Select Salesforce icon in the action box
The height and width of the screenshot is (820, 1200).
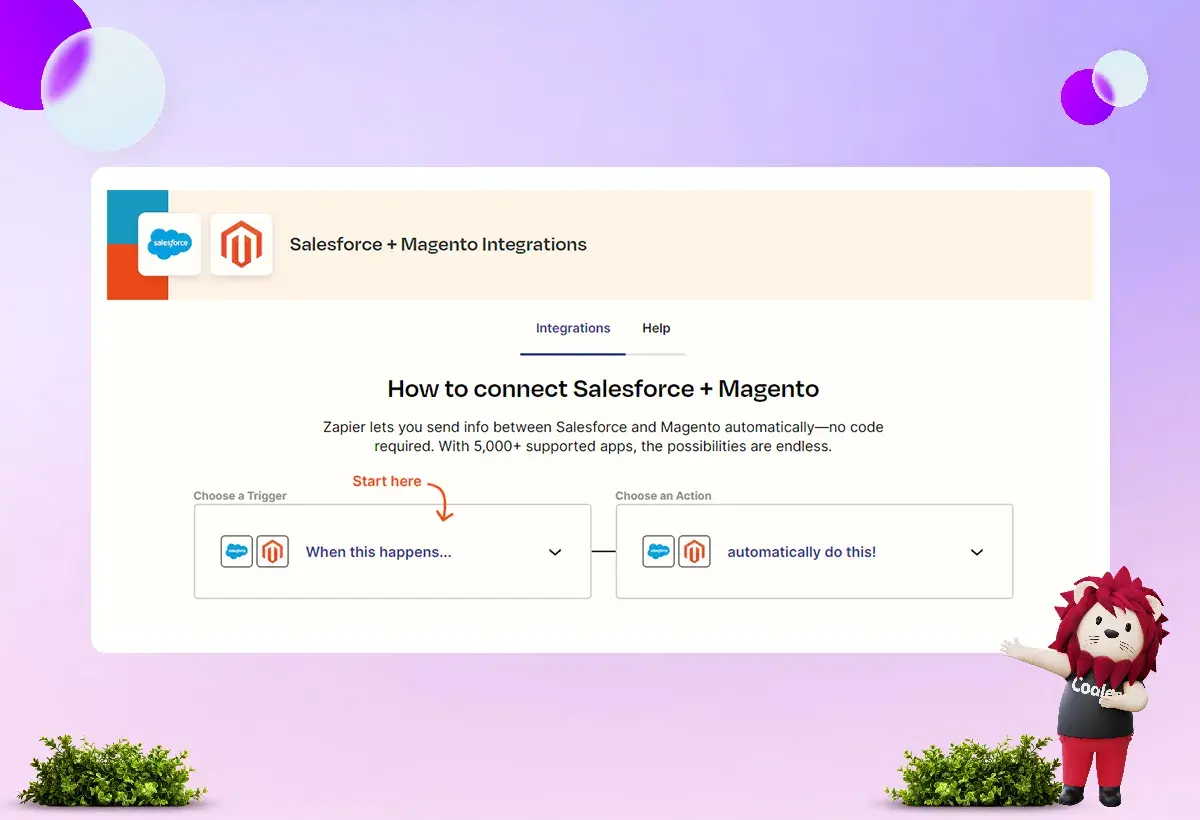click(x=658, y=552)
